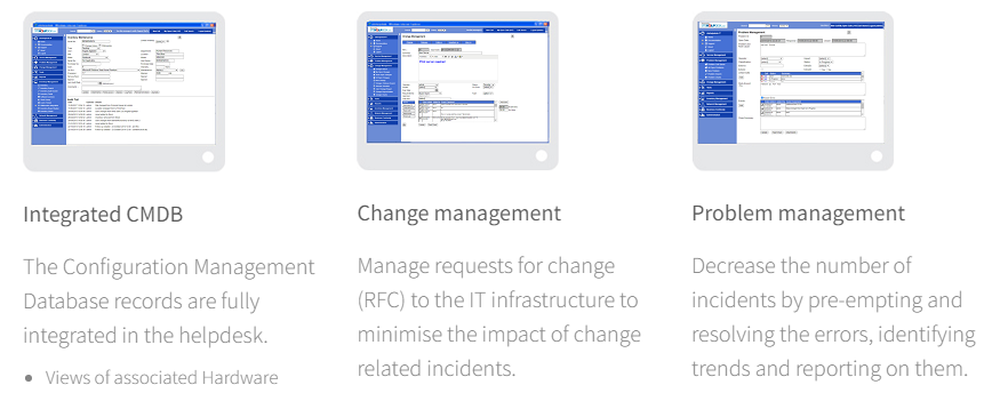Select the Integrated CMDB heading
This screenshot has height=394, width=1000.
pyautogui.click(x=103, y=214)
